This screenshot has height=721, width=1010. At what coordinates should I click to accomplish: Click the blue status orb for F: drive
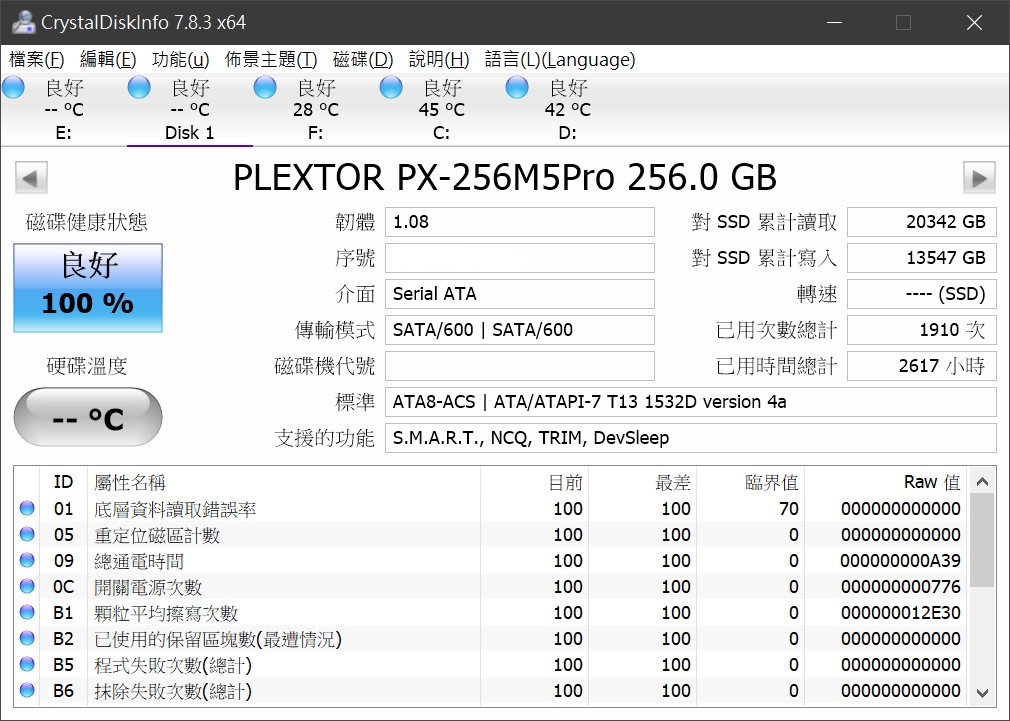(265, 88)
